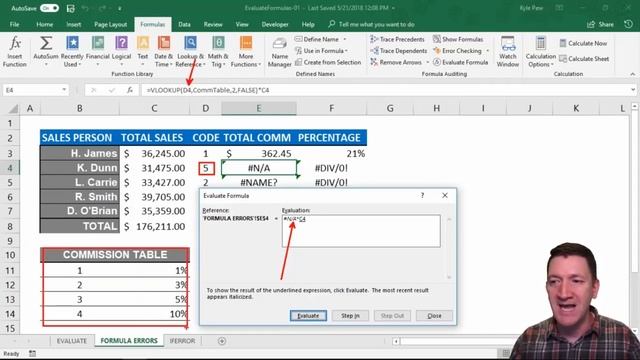Click the help question mark in dialog
This screenshot has width=640, height=360.
[x=422, y=196]
